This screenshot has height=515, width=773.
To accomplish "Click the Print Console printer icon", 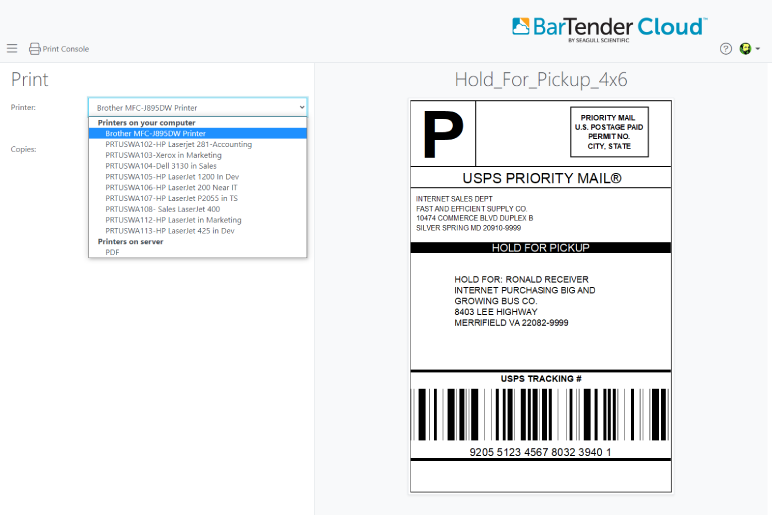I will tap(35, 49).
